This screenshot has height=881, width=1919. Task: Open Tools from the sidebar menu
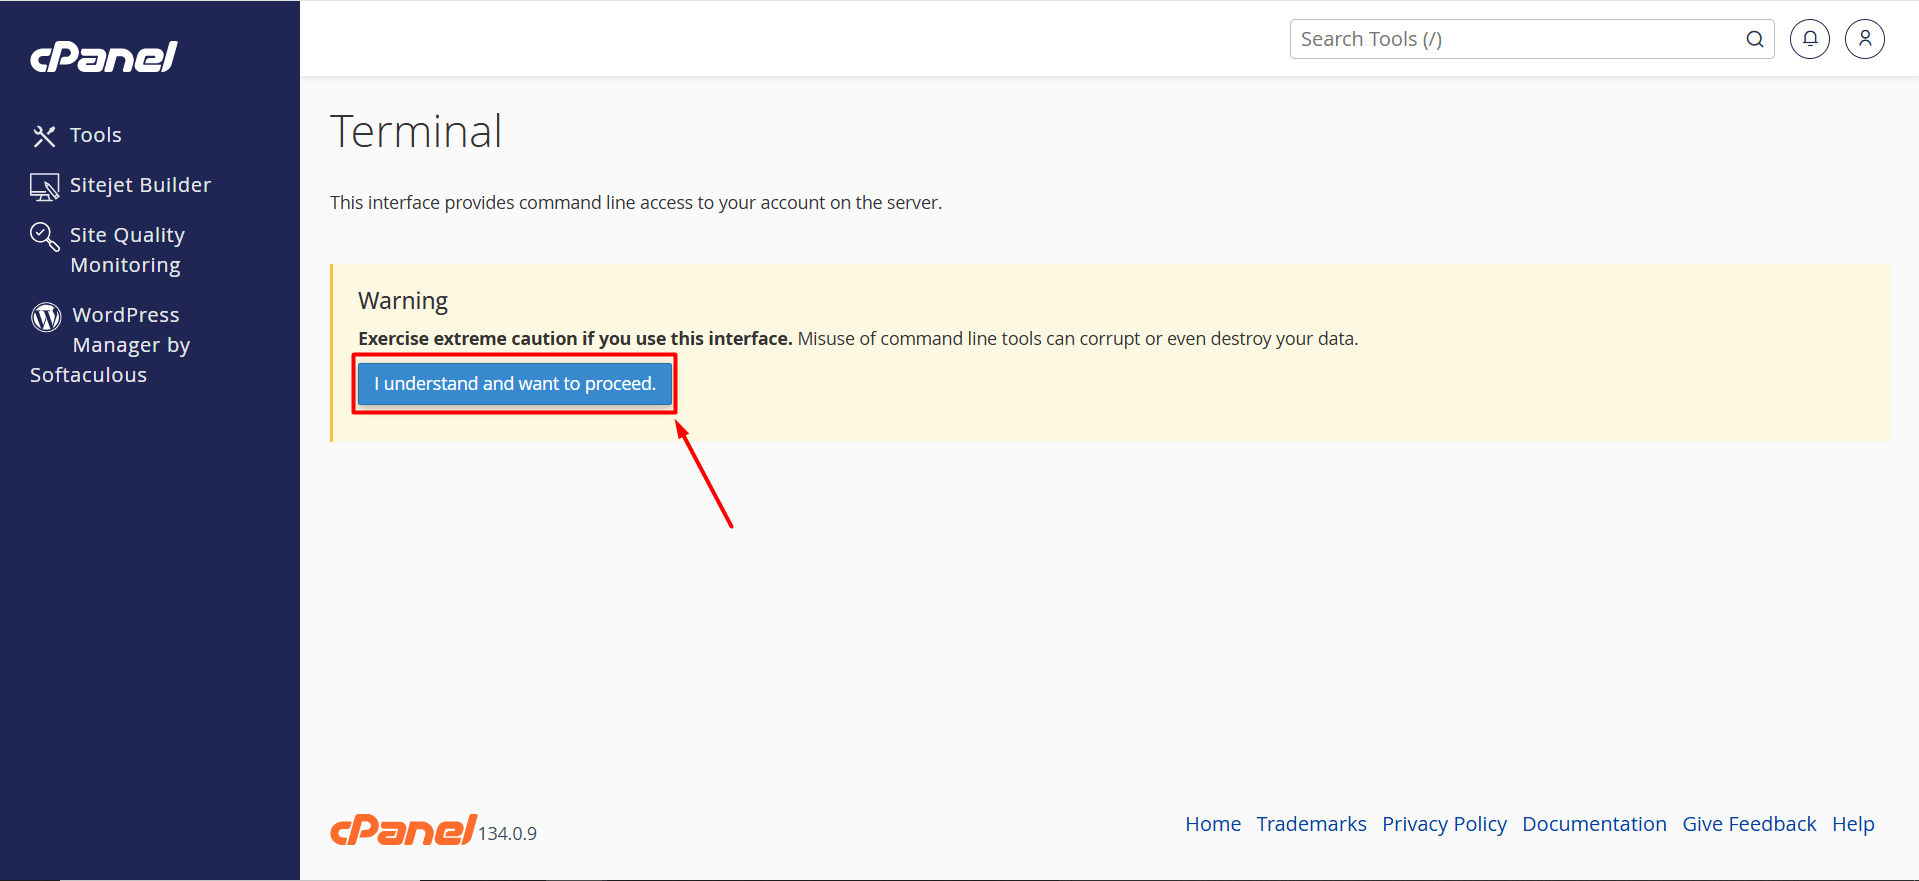click(96, 135)
